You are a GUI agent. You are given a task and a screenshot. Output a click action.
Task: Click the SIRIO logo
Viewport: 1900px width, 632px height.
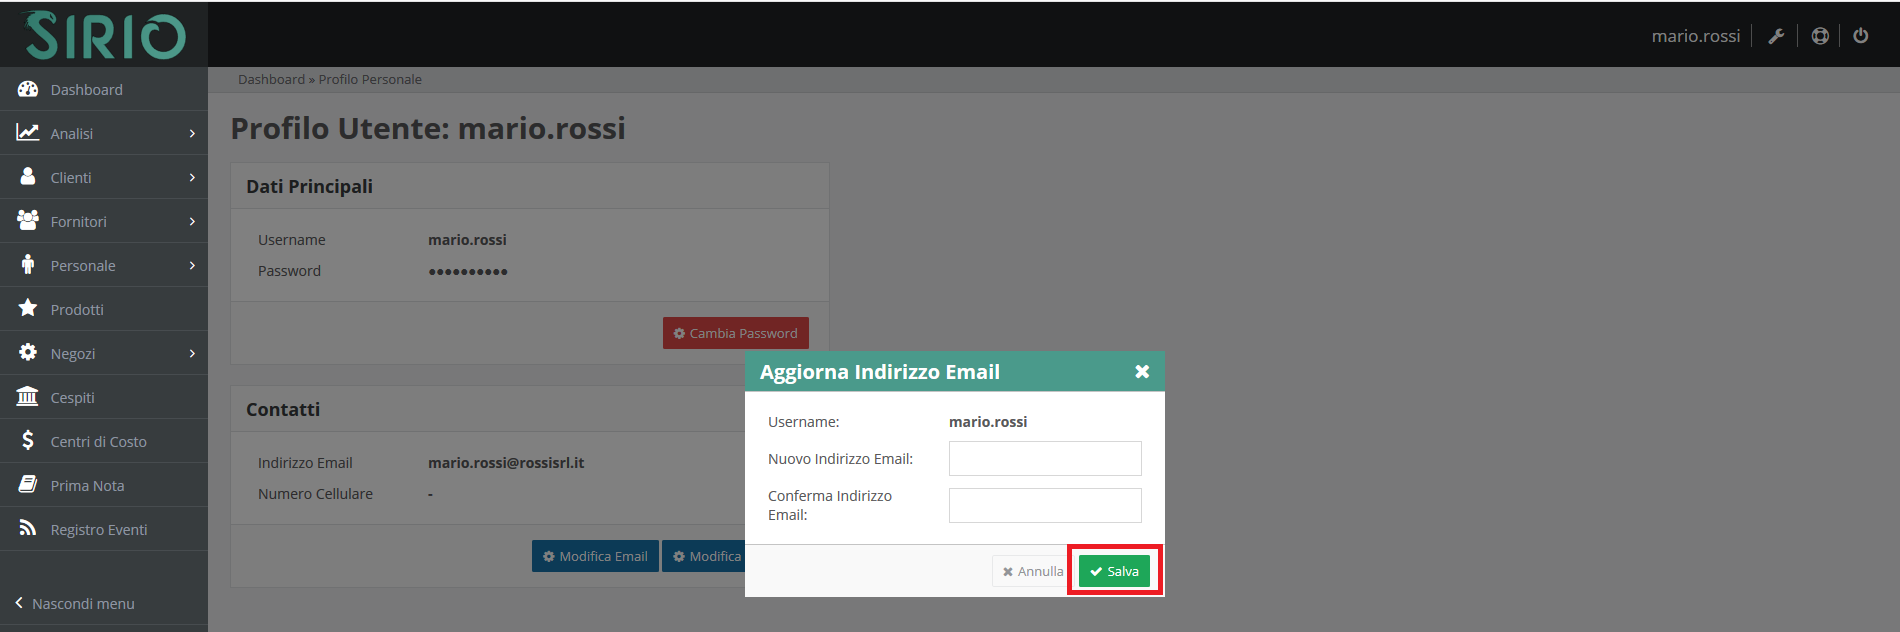(105, 35)
